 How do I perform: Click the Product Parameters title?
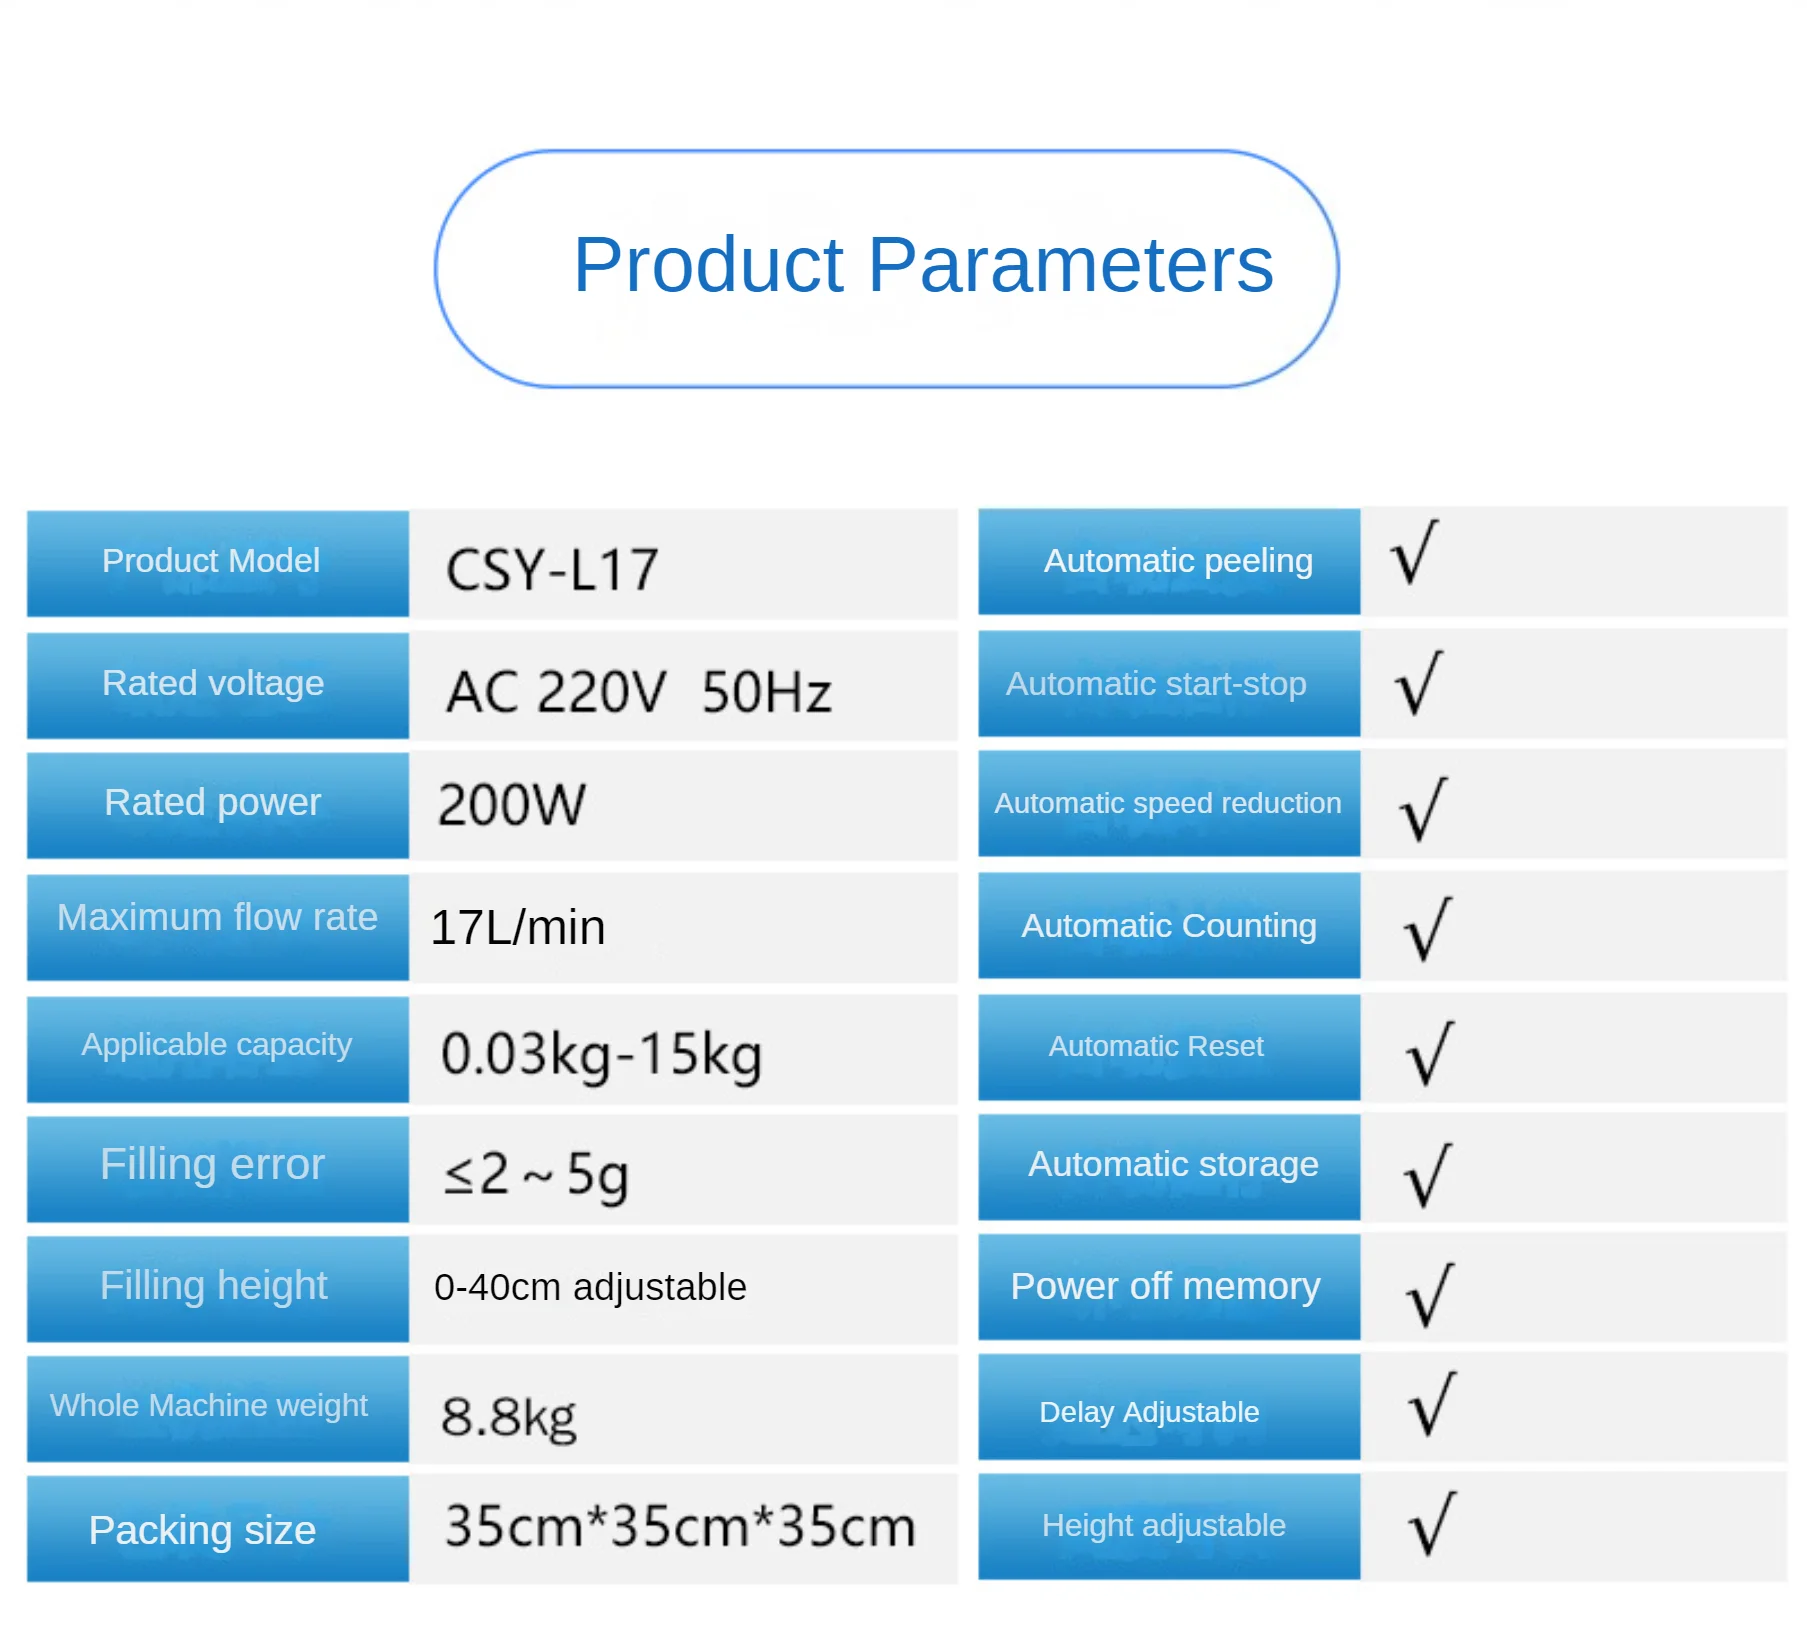point(922,265)
